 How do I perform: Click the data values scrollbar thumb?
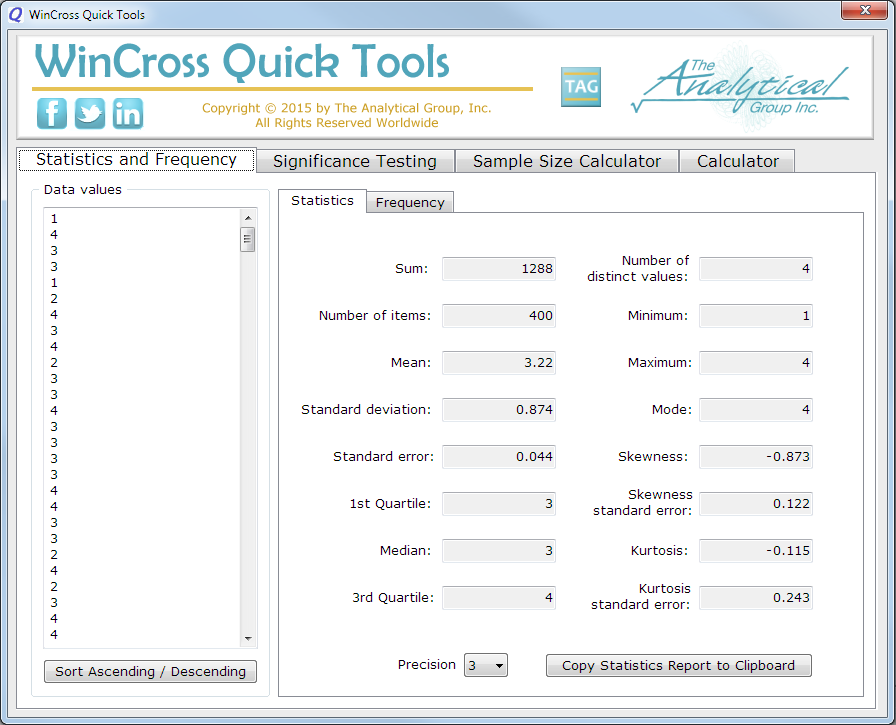247,239
